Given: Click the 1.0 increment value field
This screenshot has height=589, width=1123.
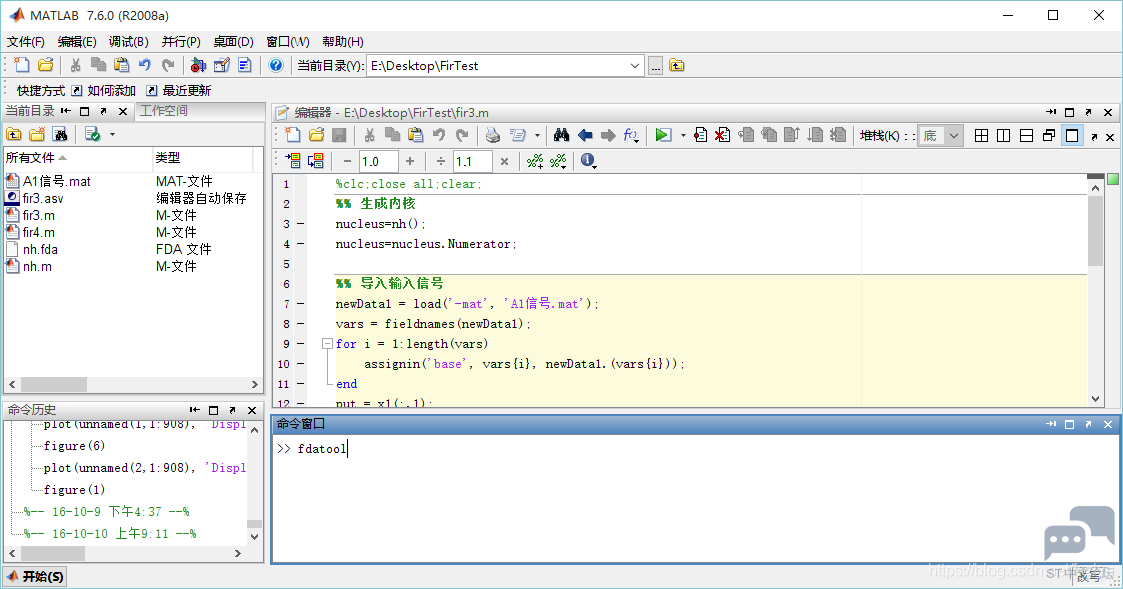Looking at the screenshot, I should (377, 161).
